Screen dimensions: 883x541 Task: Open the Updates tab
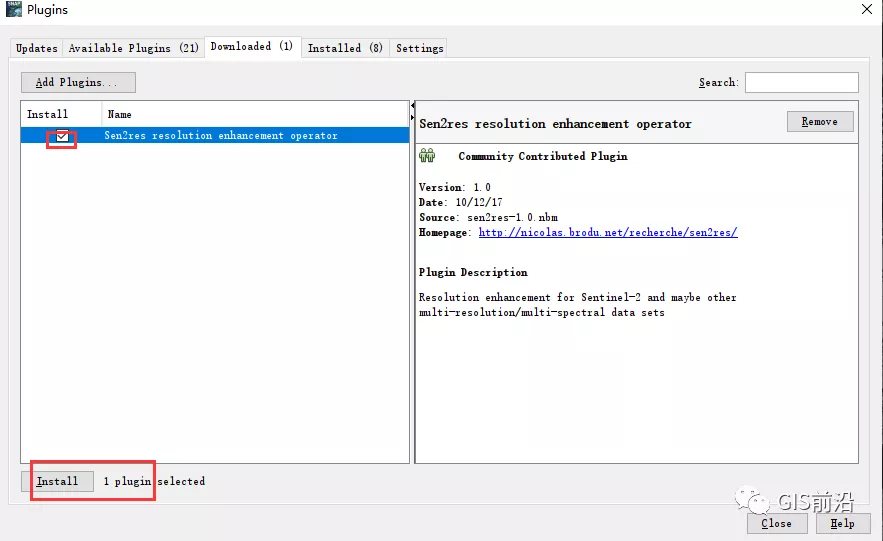[x=37, y=48]
